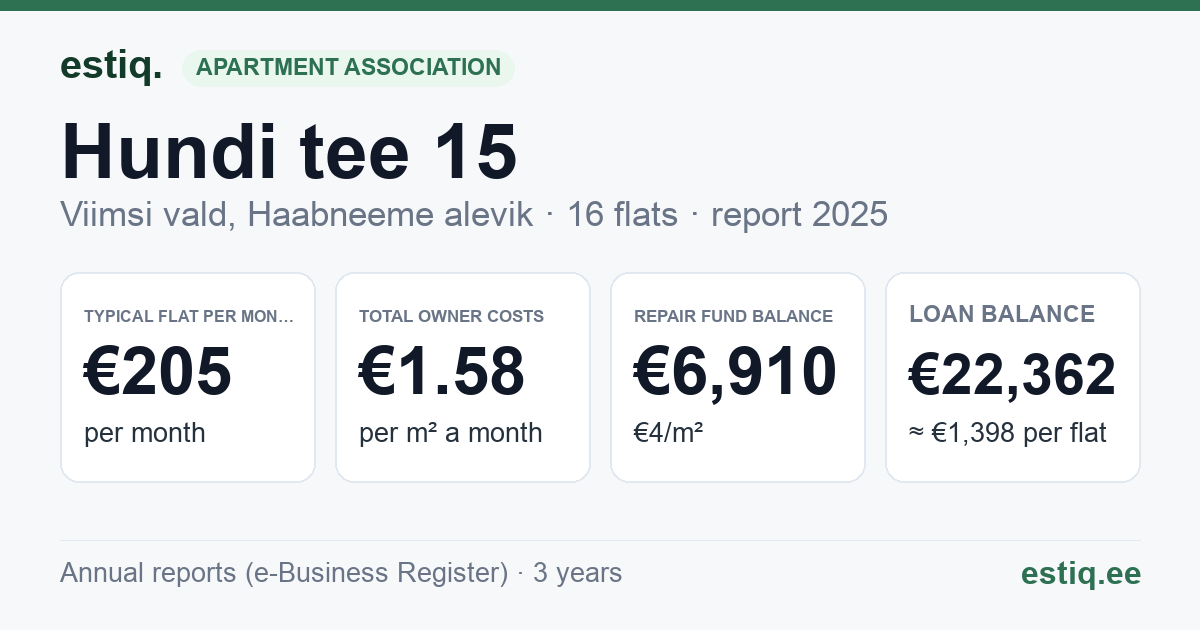Screen dimensions: 1200x630
Task: Click the TYPICAL FLAT PER MON… label
Action: pyautogui.click(x=189, y=316)
